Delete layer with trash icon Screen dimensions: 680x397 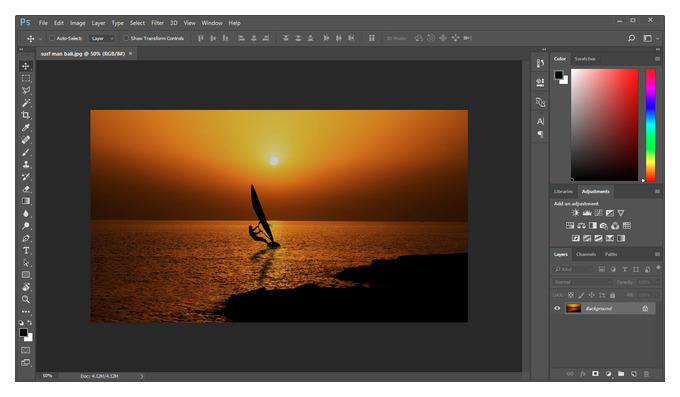pyautogui.click(x=646, y=374)
